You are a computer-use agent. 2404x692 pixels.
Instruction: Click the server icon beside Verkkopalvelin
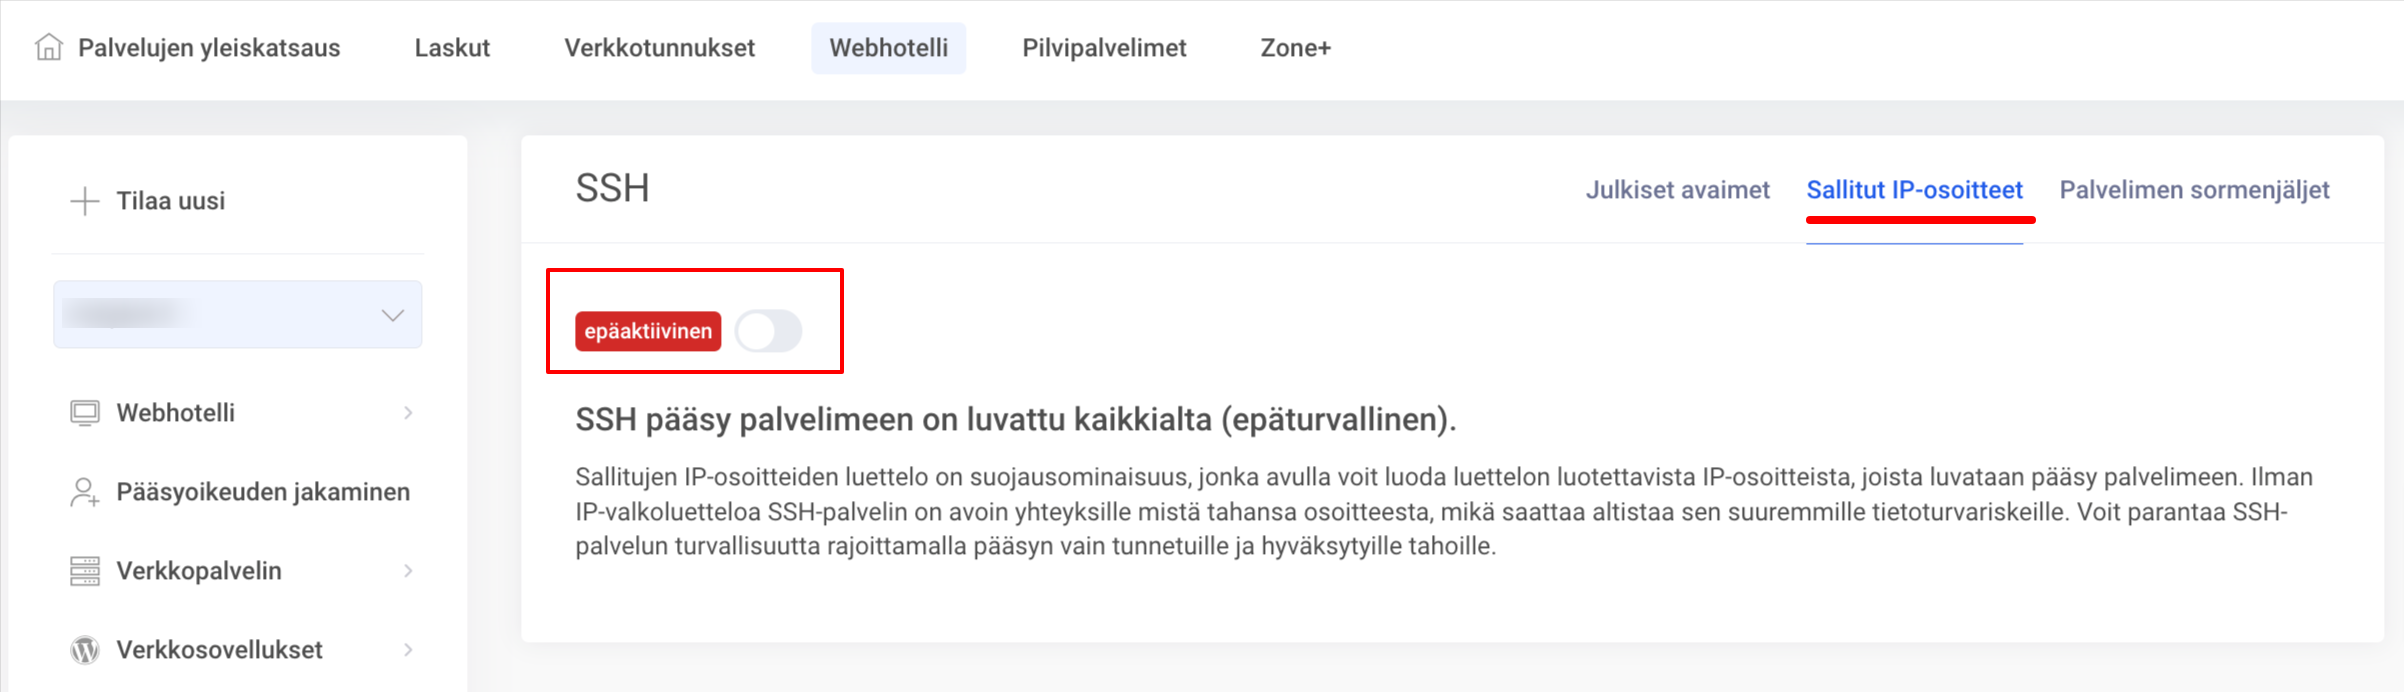85,571
